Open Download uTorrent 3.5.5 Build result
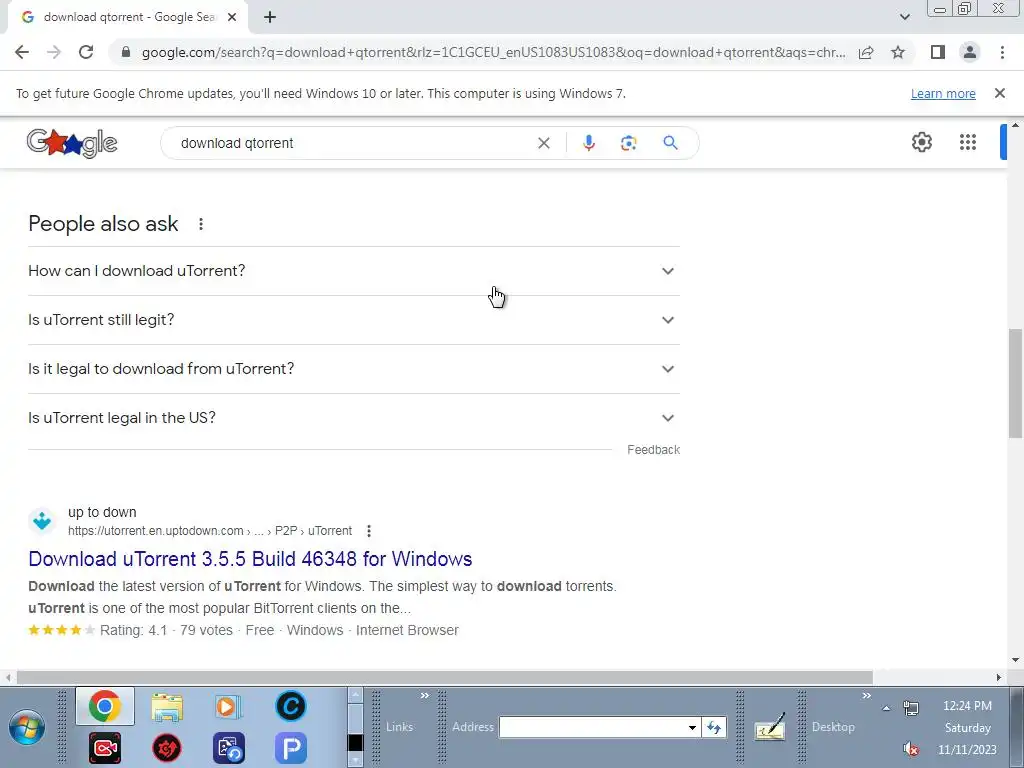 [250, 559]
